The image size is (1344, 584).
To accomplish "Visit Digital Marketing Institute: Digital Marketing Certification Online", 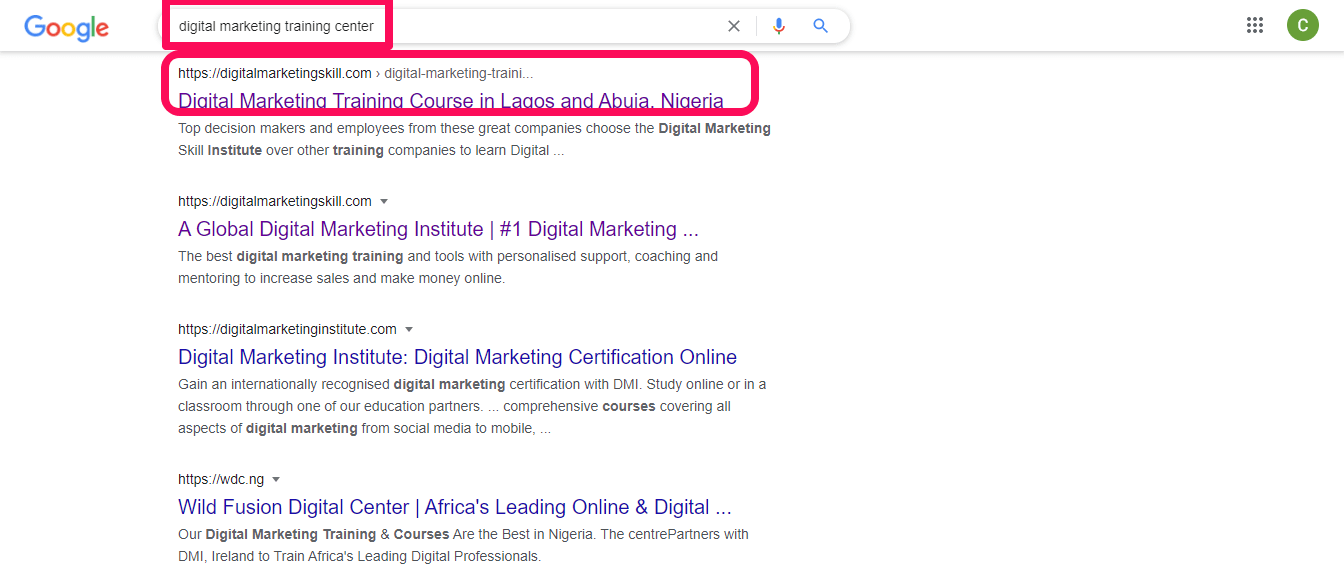I will click(x=457, y=357).
